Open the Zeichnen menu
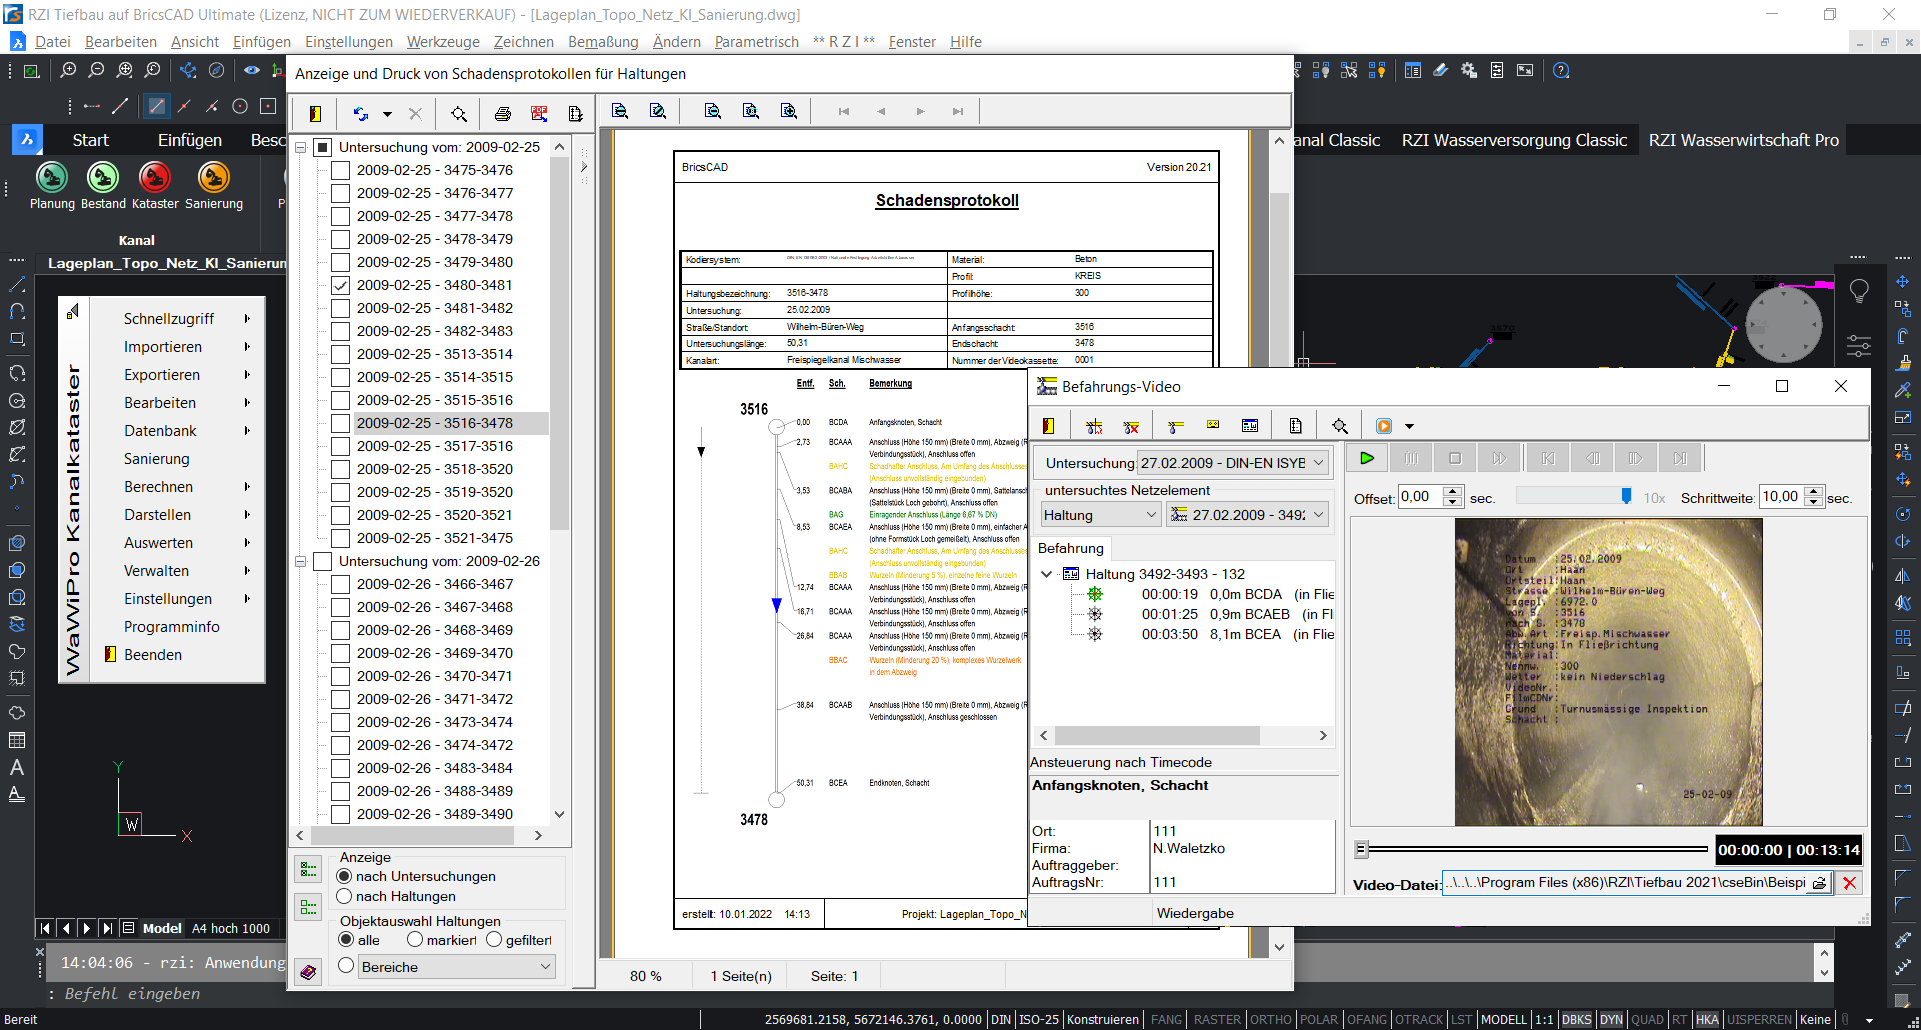 coord(523,42)
